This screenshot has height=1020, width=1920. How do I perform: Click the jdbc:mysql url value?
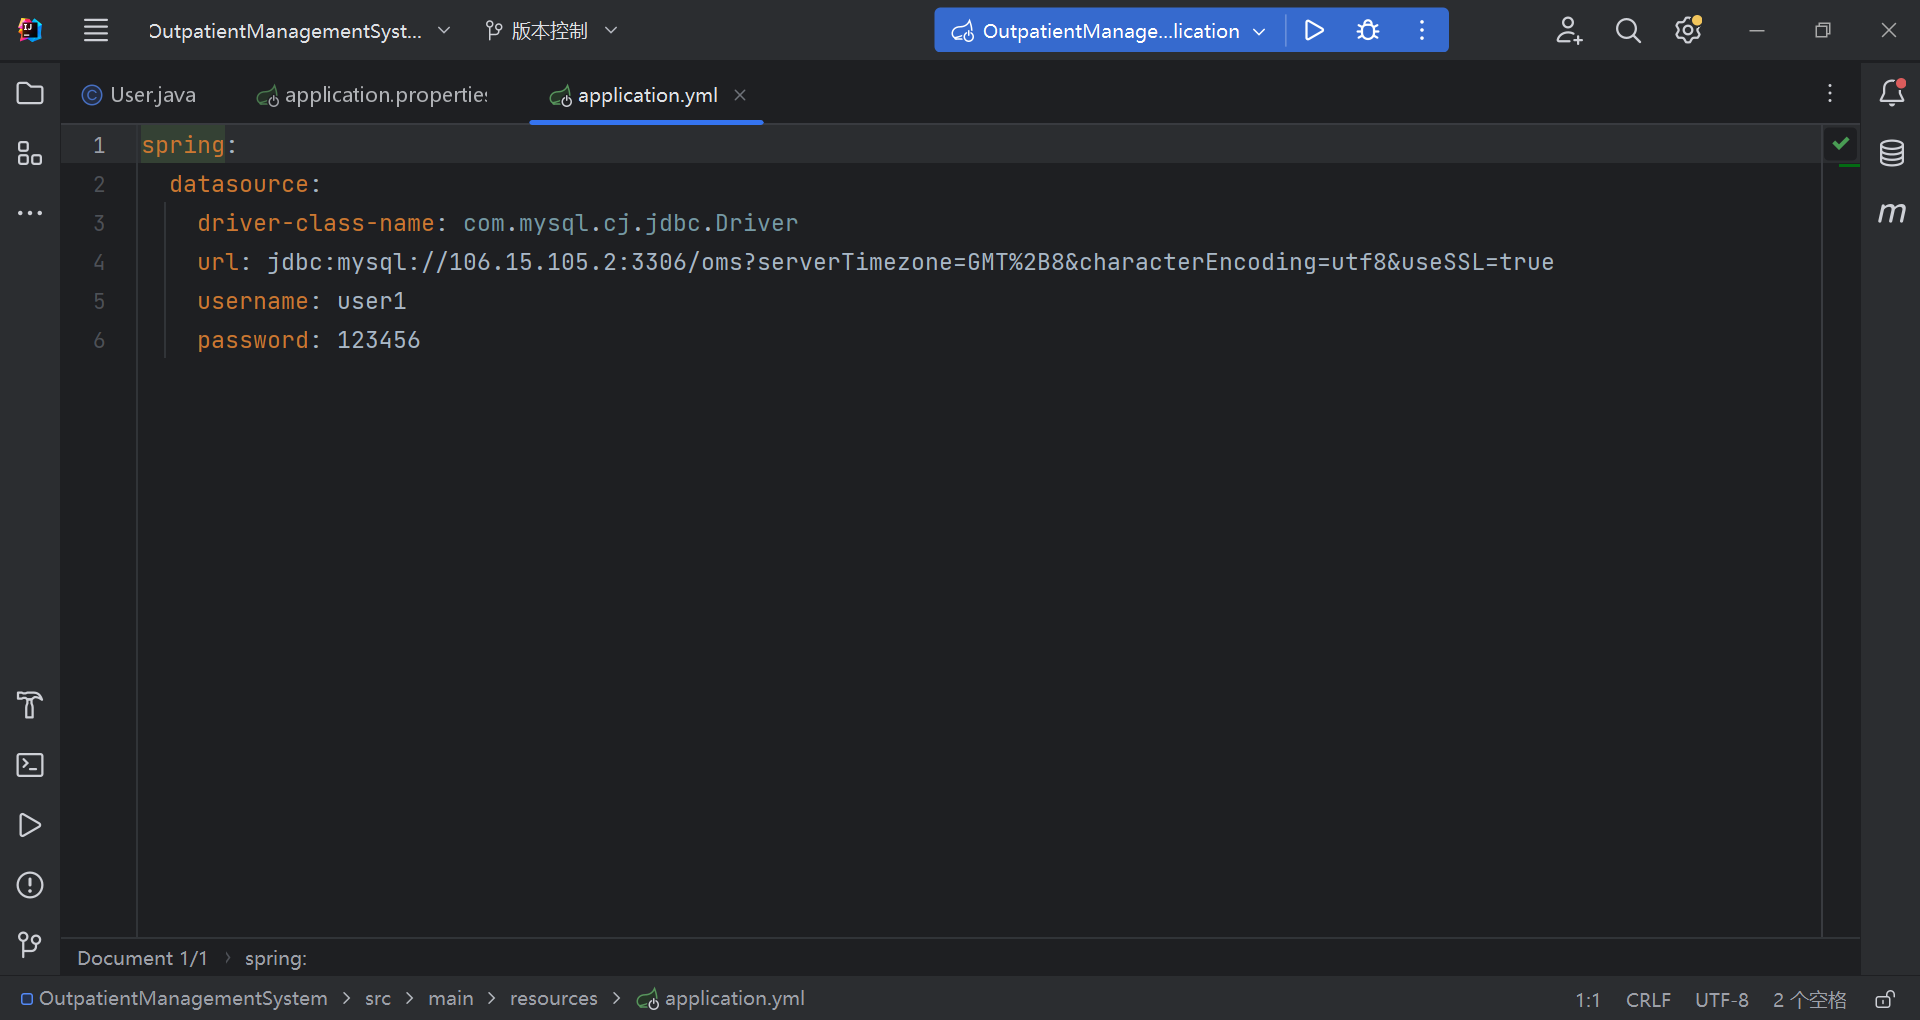tap(910, 262)
